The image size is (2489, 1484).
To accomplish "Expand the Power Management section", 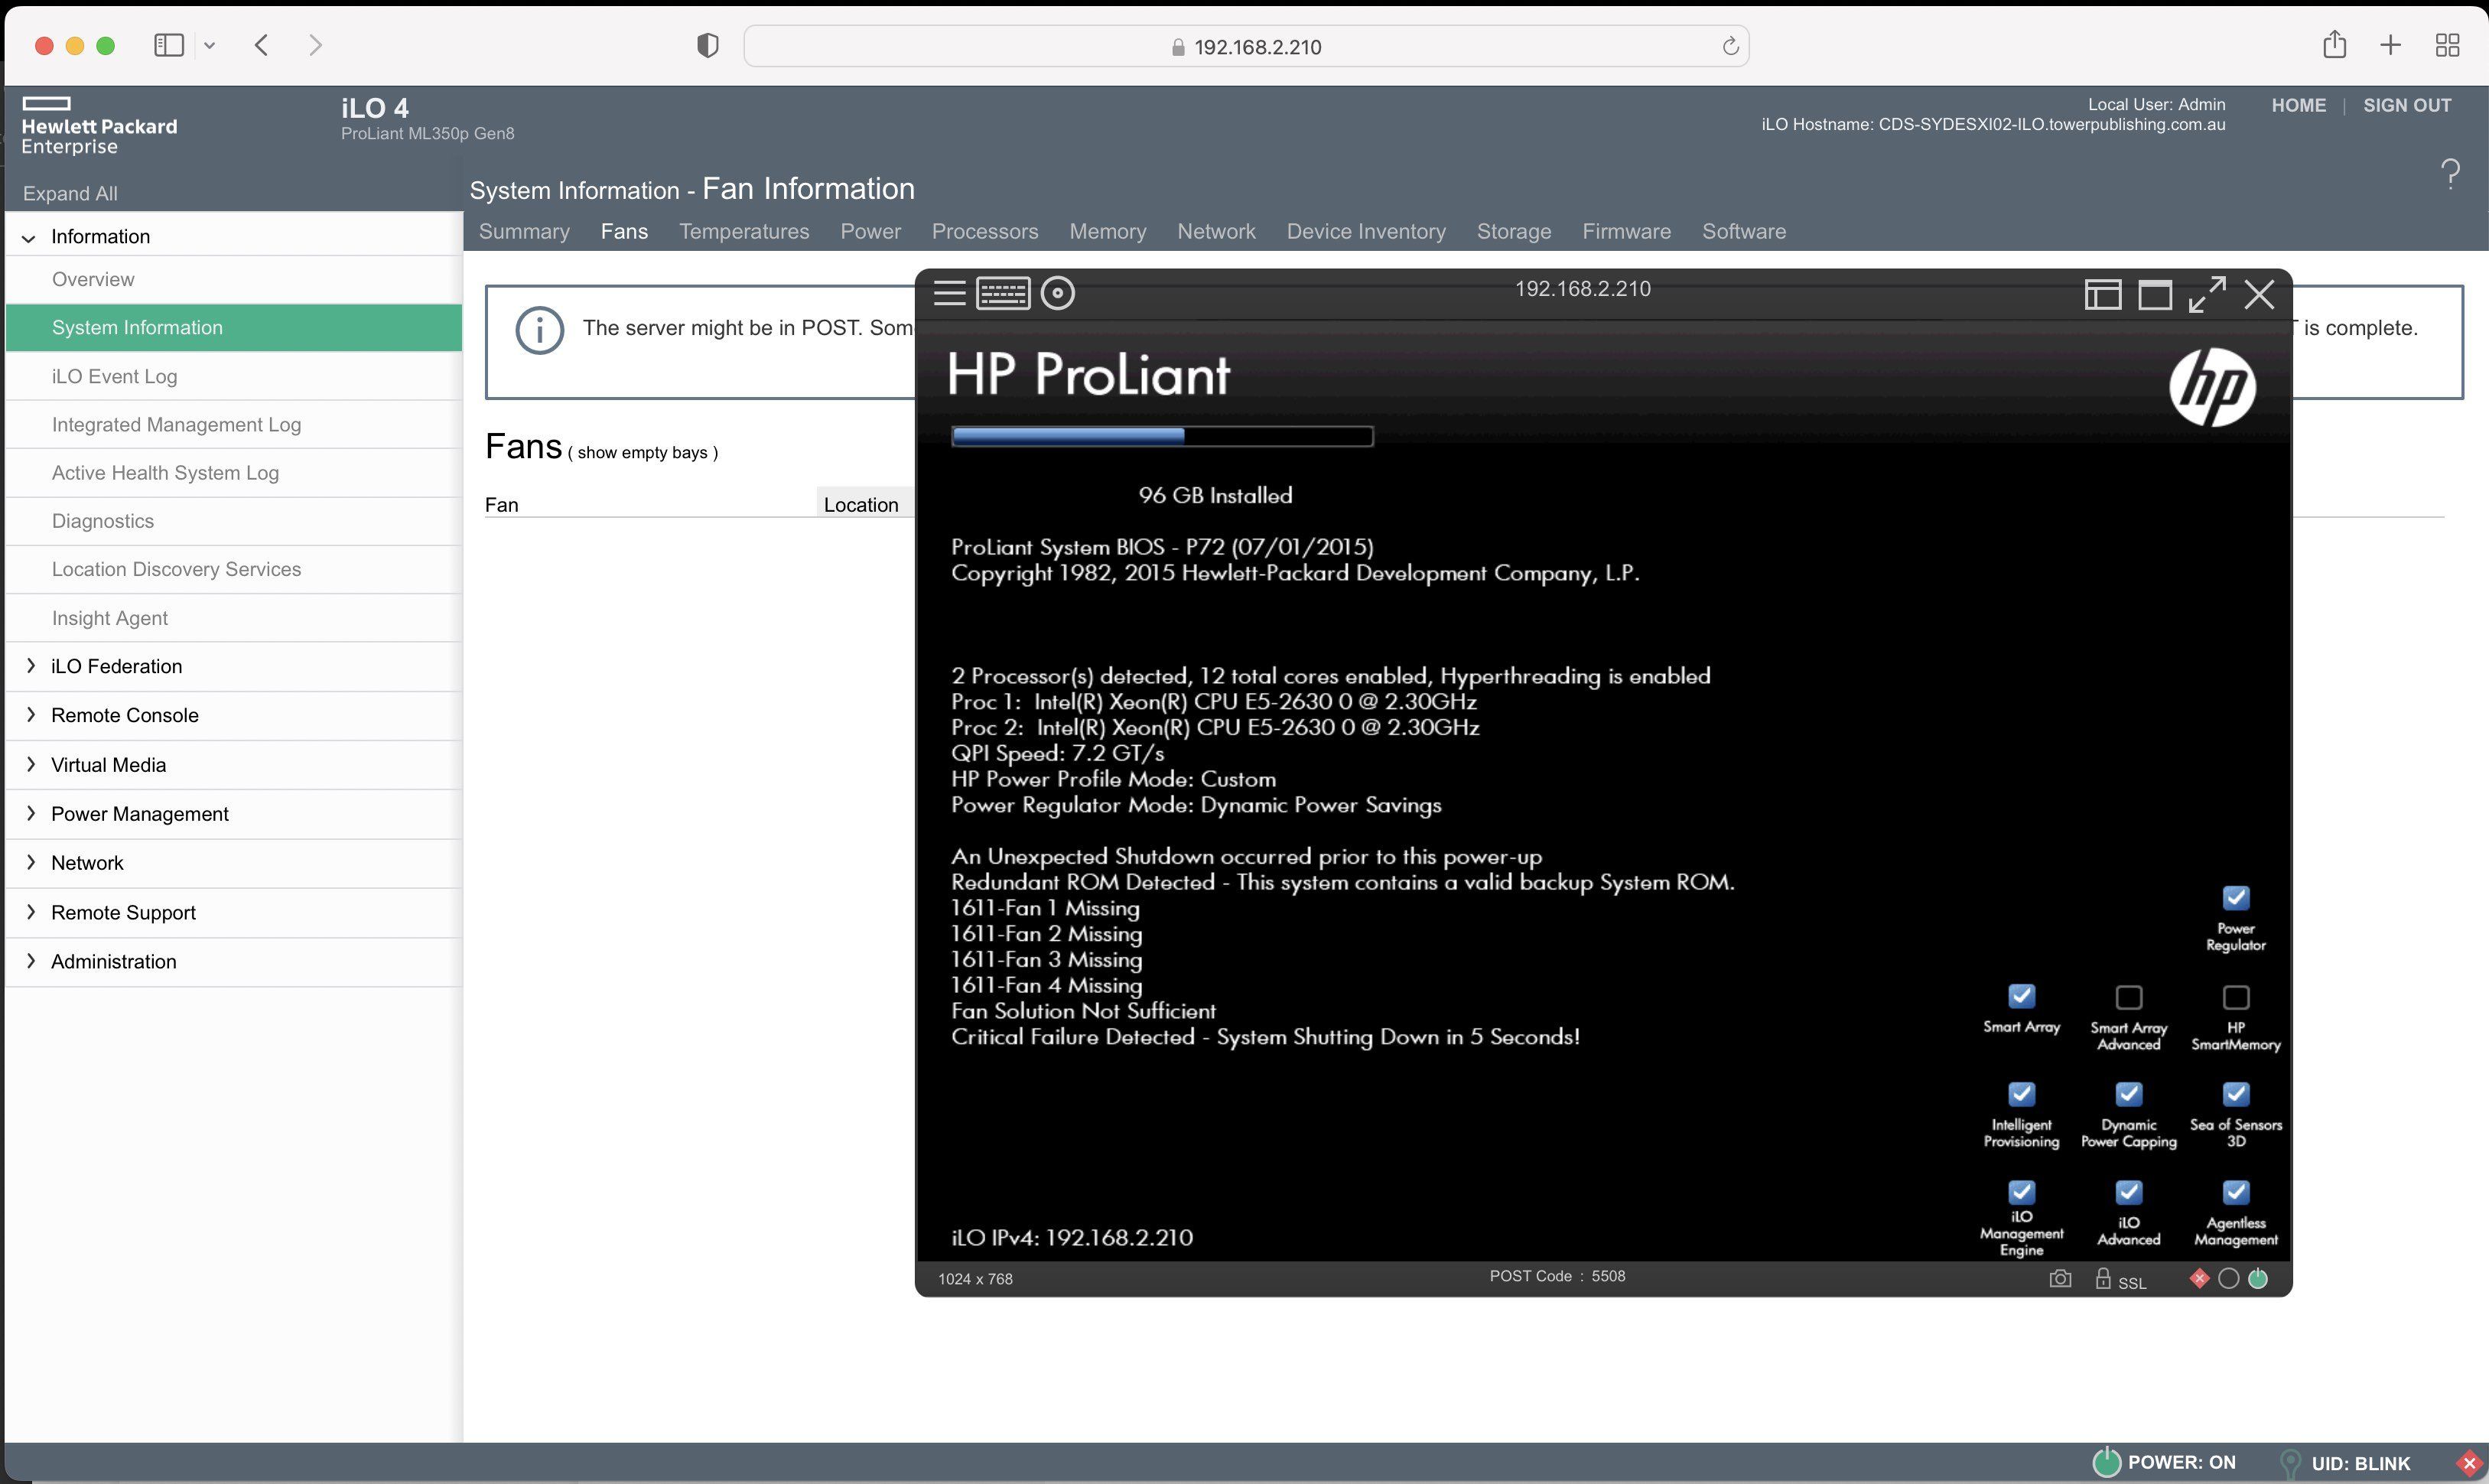I will click(30, 813).
